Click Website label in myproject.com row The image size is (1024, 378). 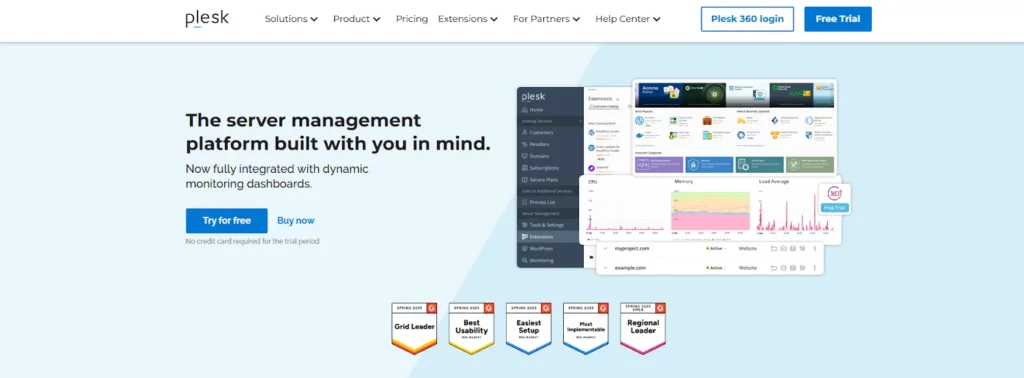pyautogui.click(x=748, y=249)
